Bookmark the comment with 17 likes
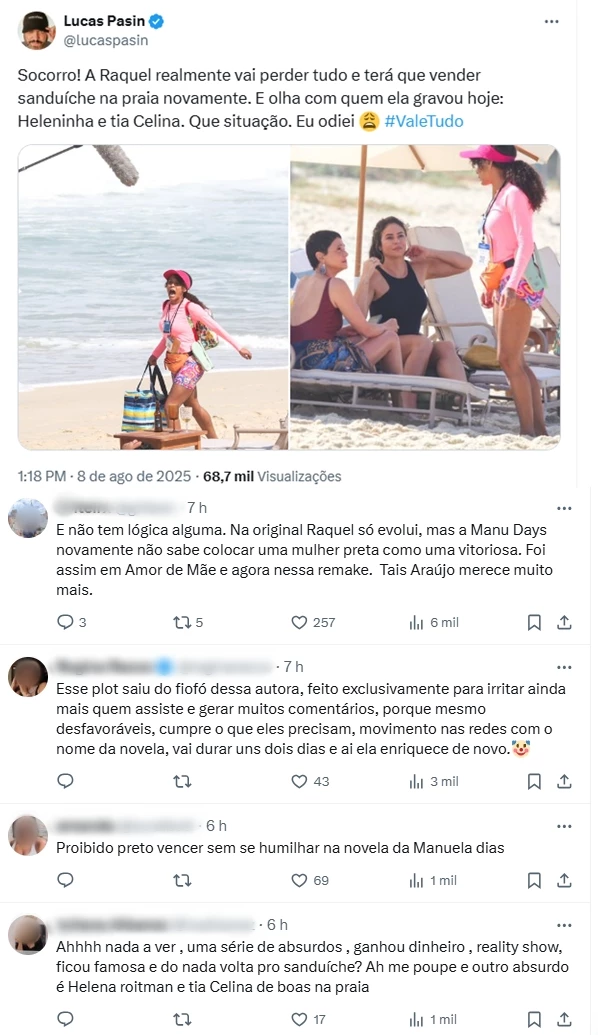This screenshot has height=1035, width=598. click(534, 1020)
